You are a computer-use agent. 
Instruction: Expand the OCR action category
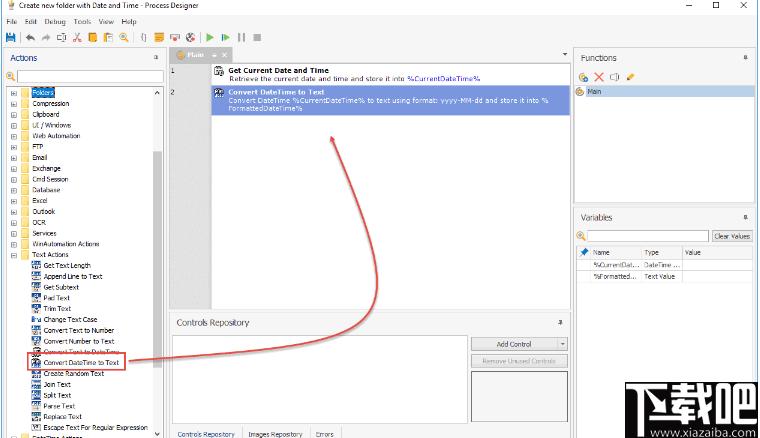tap(14, 223)
